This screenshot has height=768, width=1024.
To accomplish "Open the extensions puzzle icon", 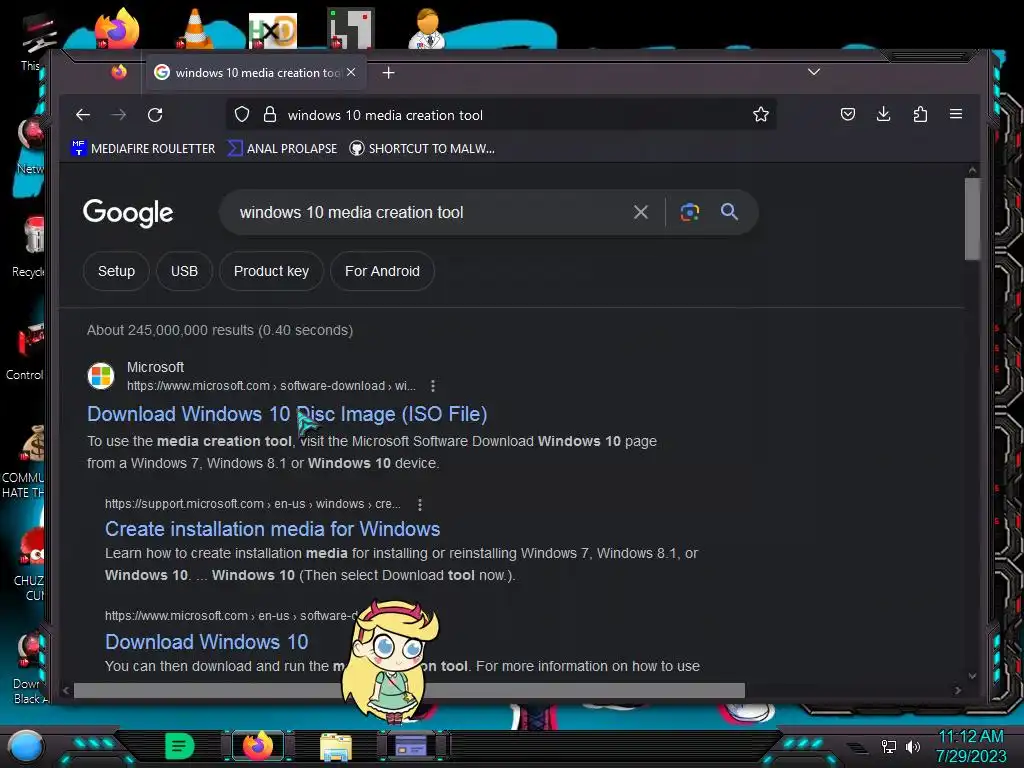I will click(x=920, y=115).
